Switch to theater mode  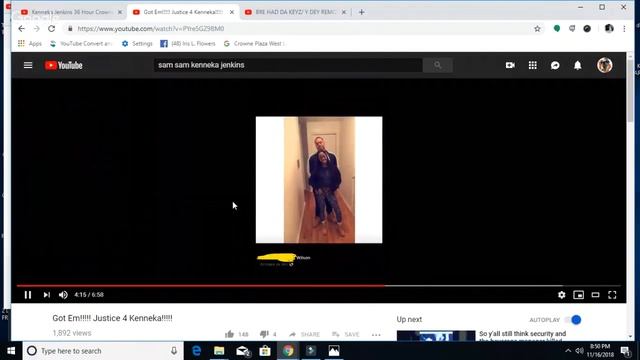pos(596,295)
